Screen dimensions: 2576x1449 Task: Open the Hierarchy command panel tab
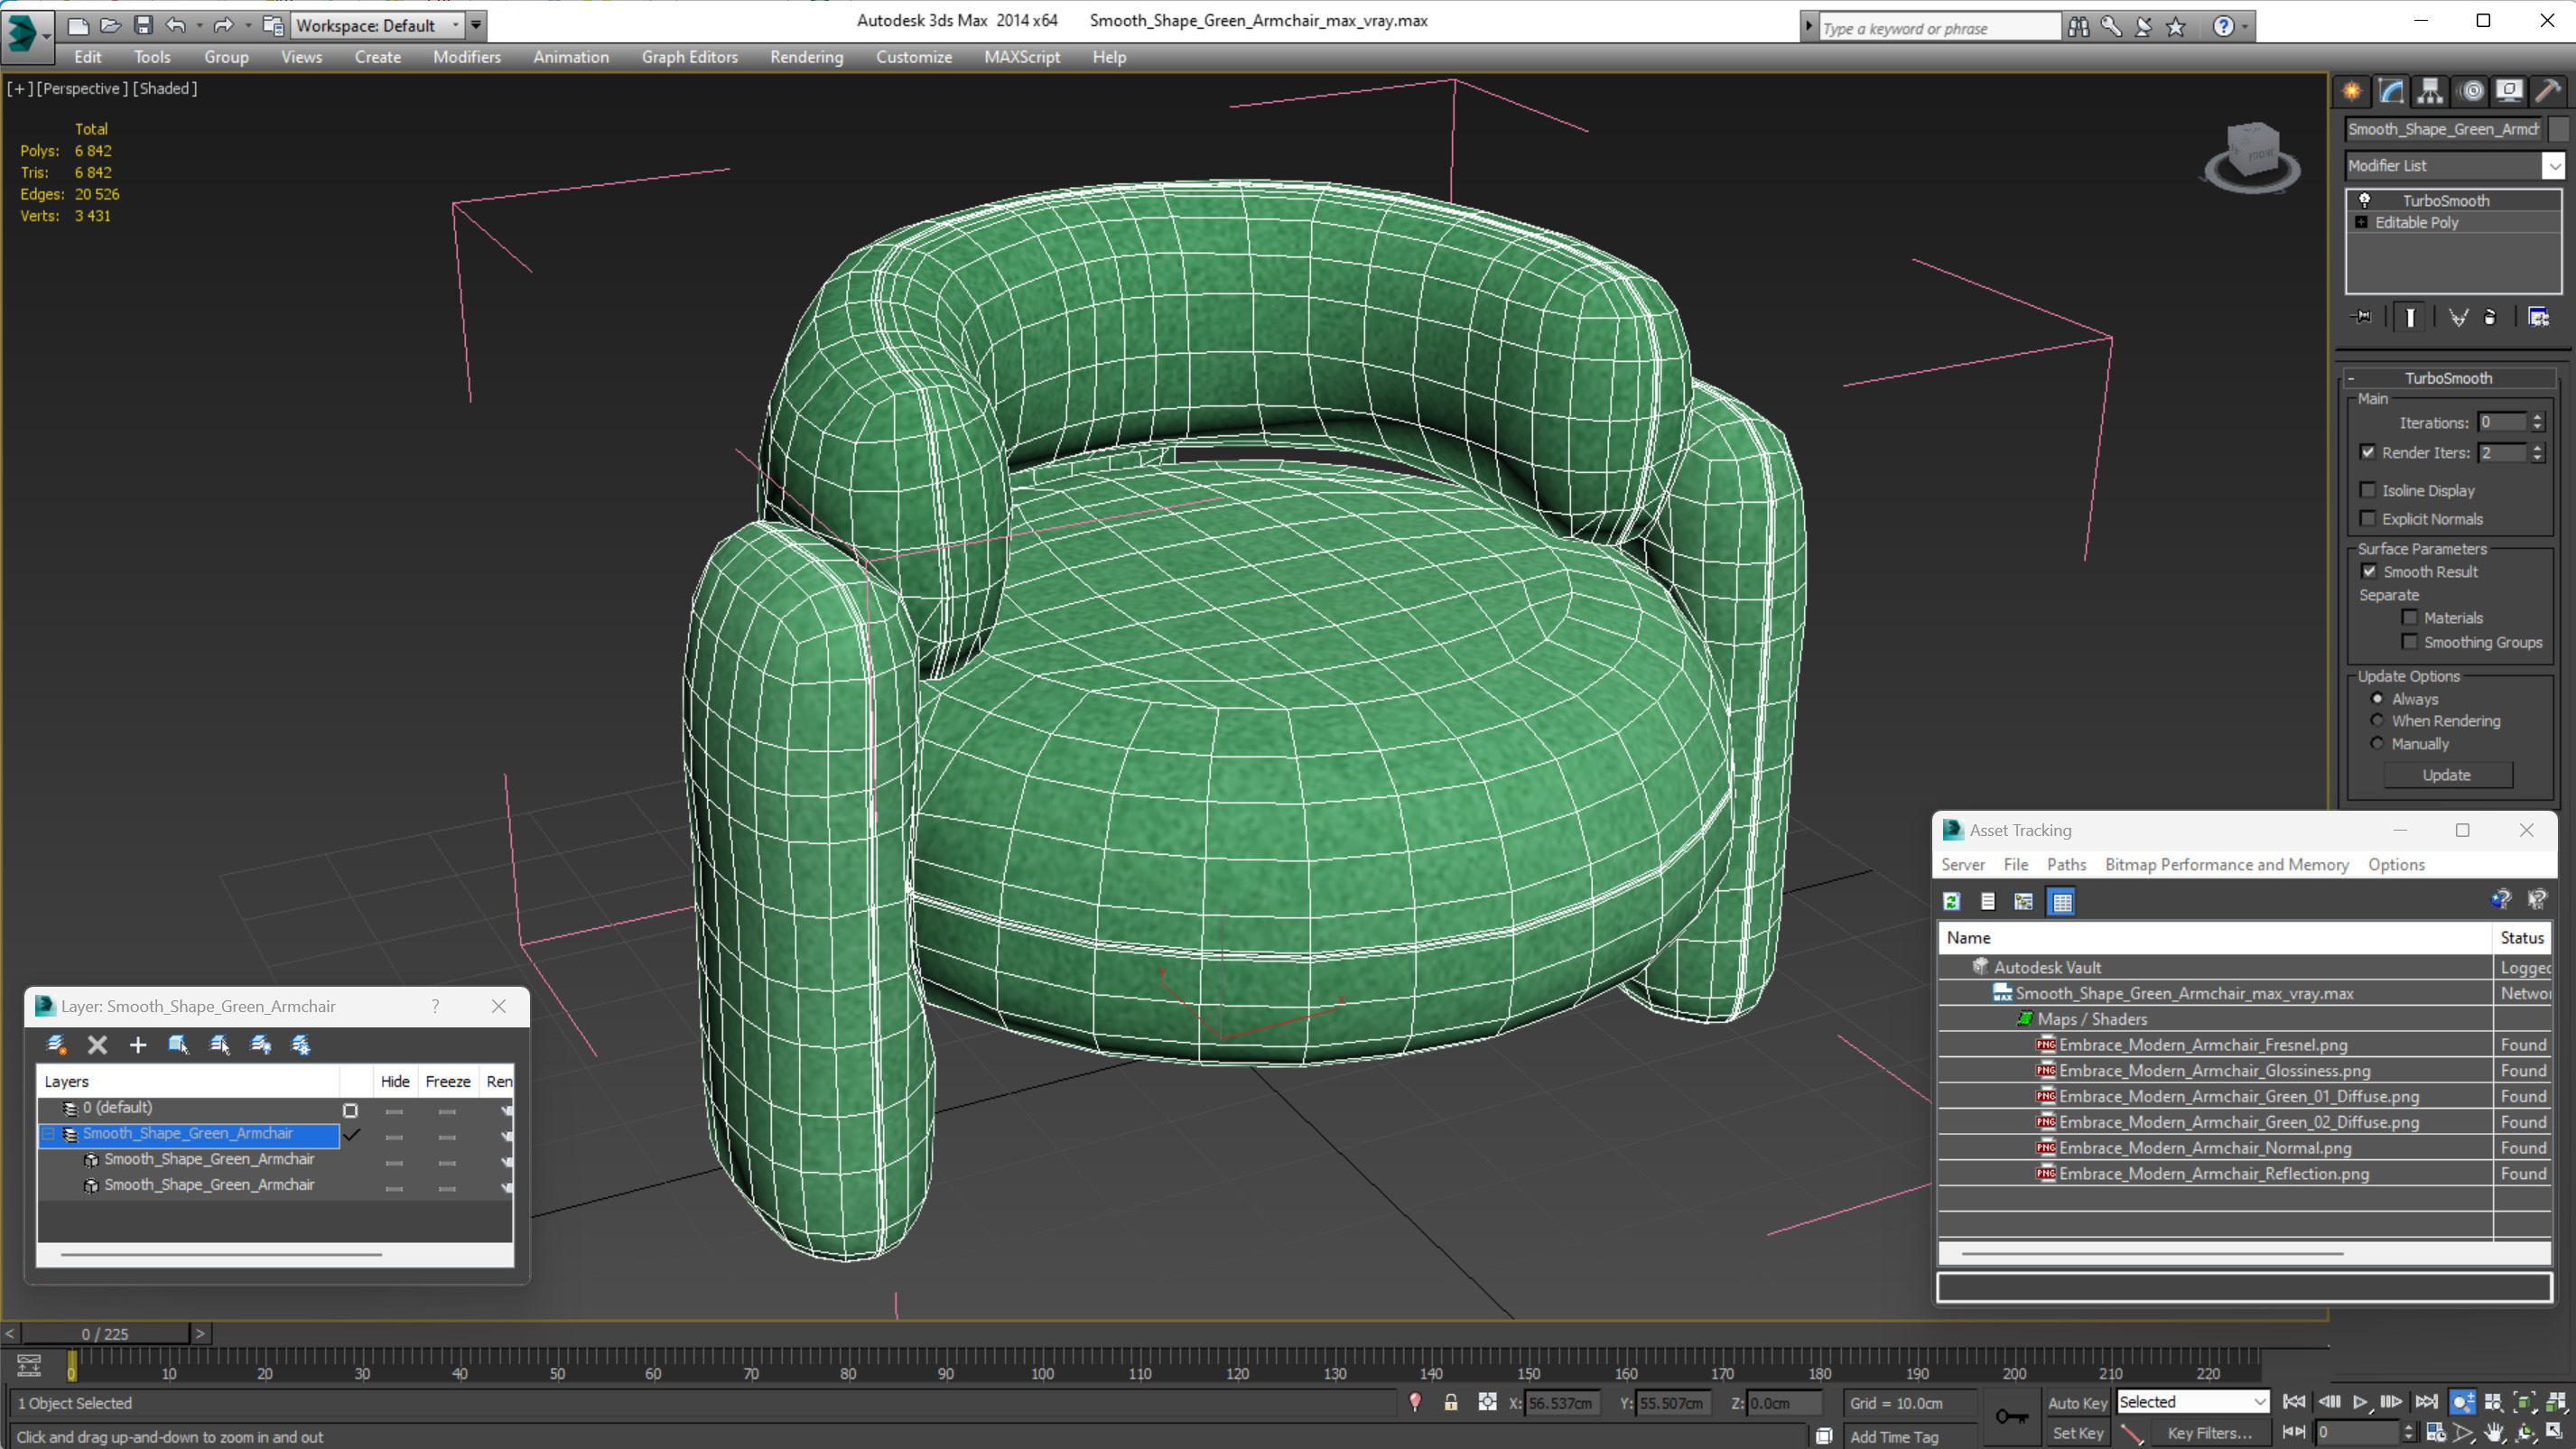click(2430, 92)
